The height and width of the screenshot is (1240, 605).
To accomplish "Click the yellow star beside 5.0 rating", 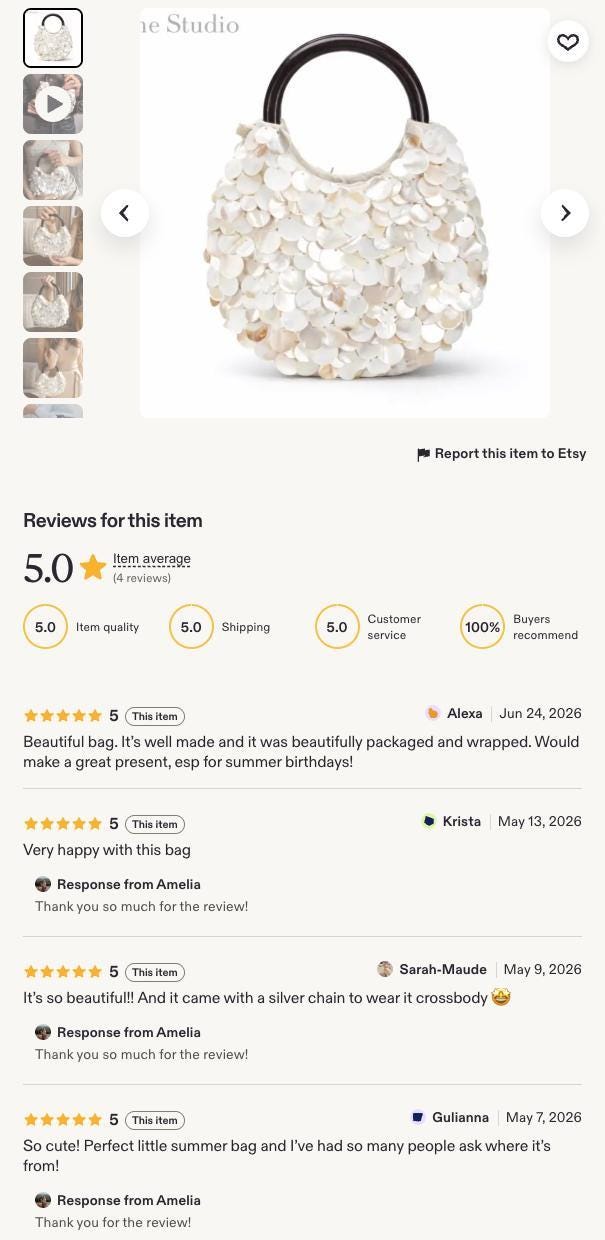I will pyautogui.click(x=93, y=568).
